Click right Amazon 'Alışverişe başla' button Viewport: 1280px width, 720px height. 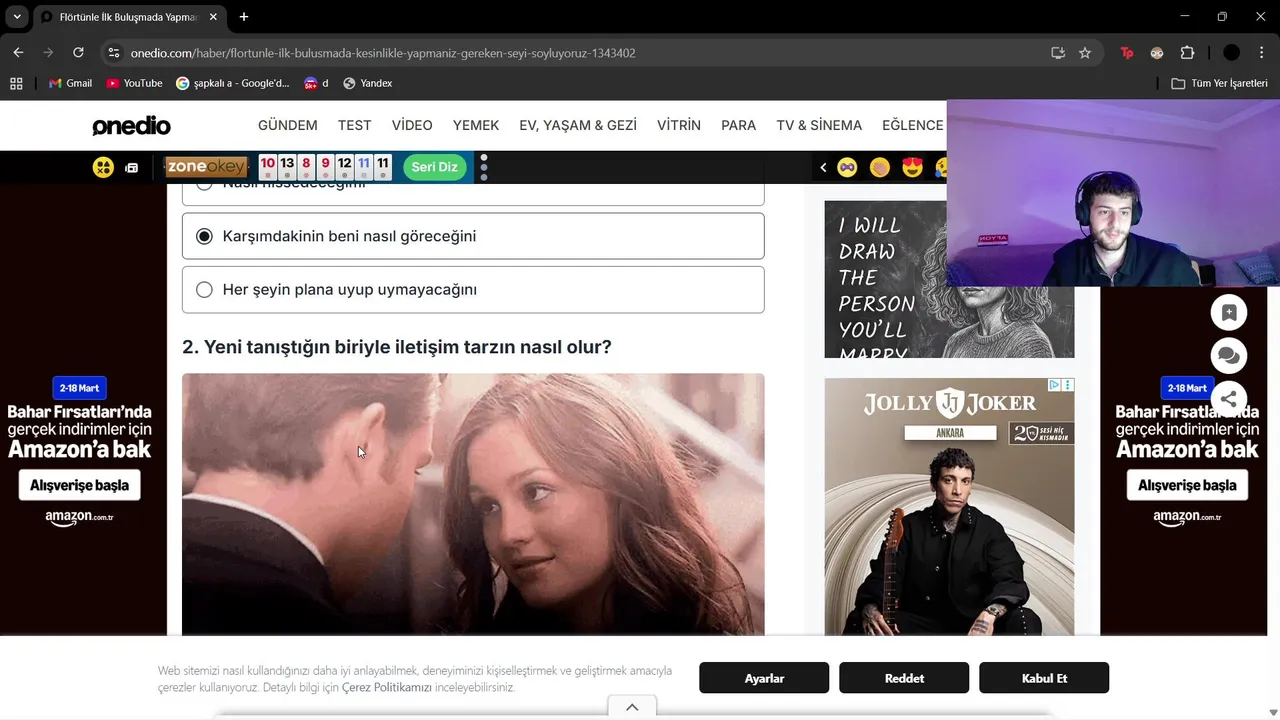click(1187, 485)
